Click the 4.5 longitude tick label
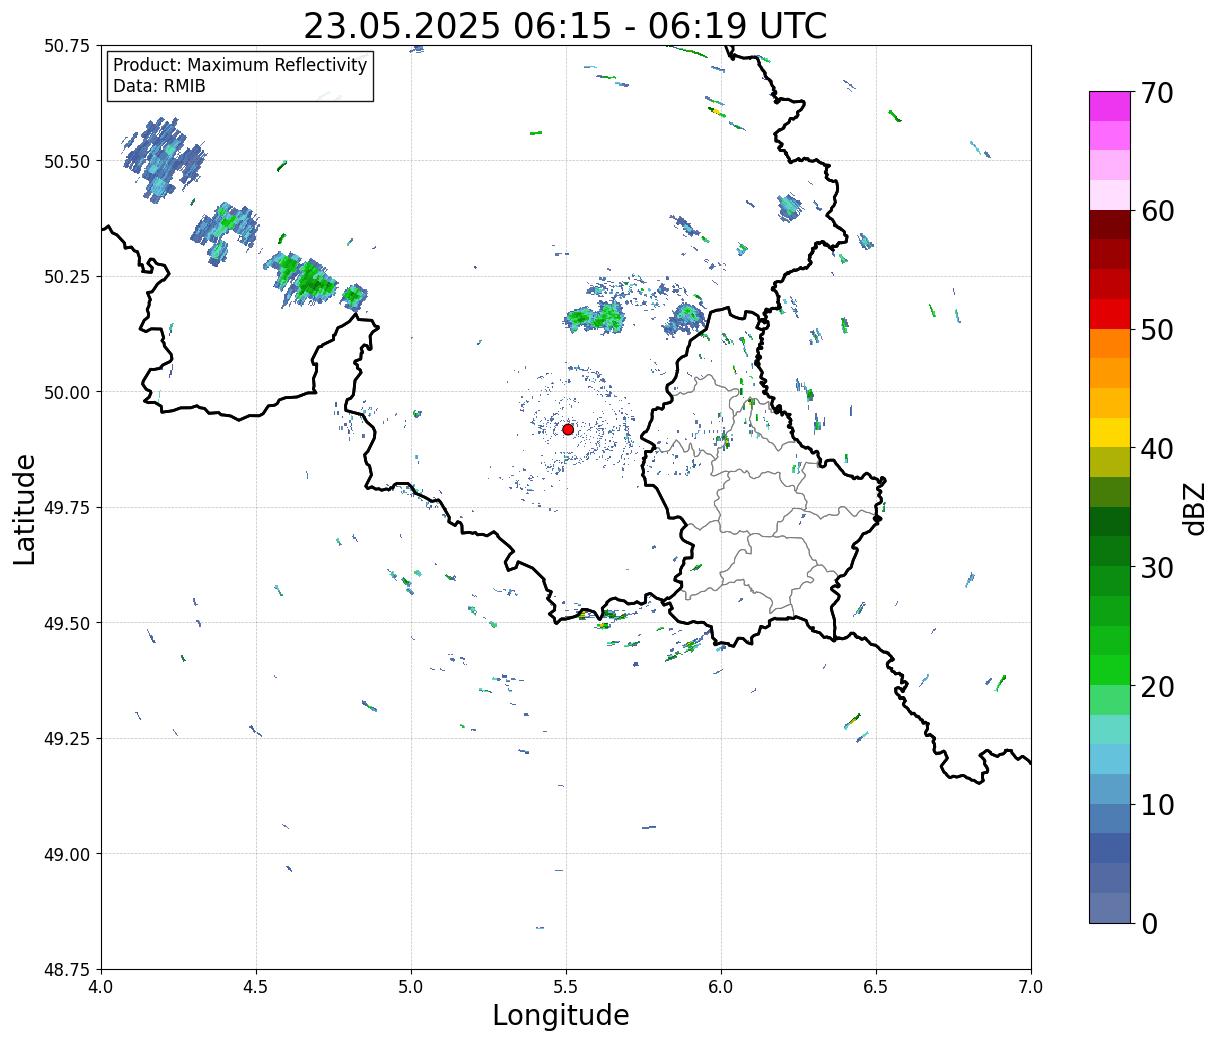This screenshot has height=1040, width=1219. point(256,987)
